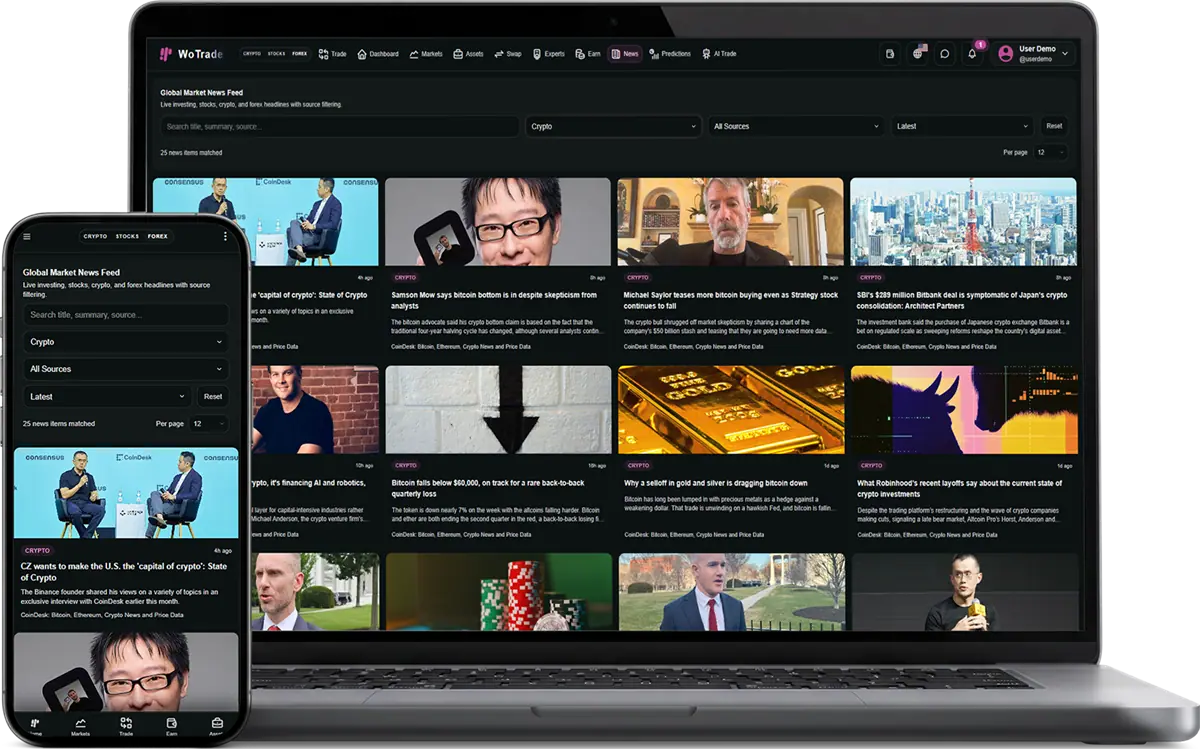Screen dimensions: 1200x749
Task: Open AI Trade in the laptop navigation bar
Action: pyautogui.click(x=720, y=54)
